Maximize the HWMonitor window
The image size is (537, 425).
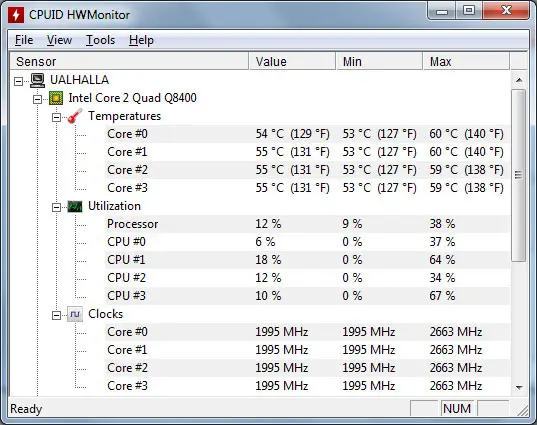pyautogui.click(x=469, y=11)
